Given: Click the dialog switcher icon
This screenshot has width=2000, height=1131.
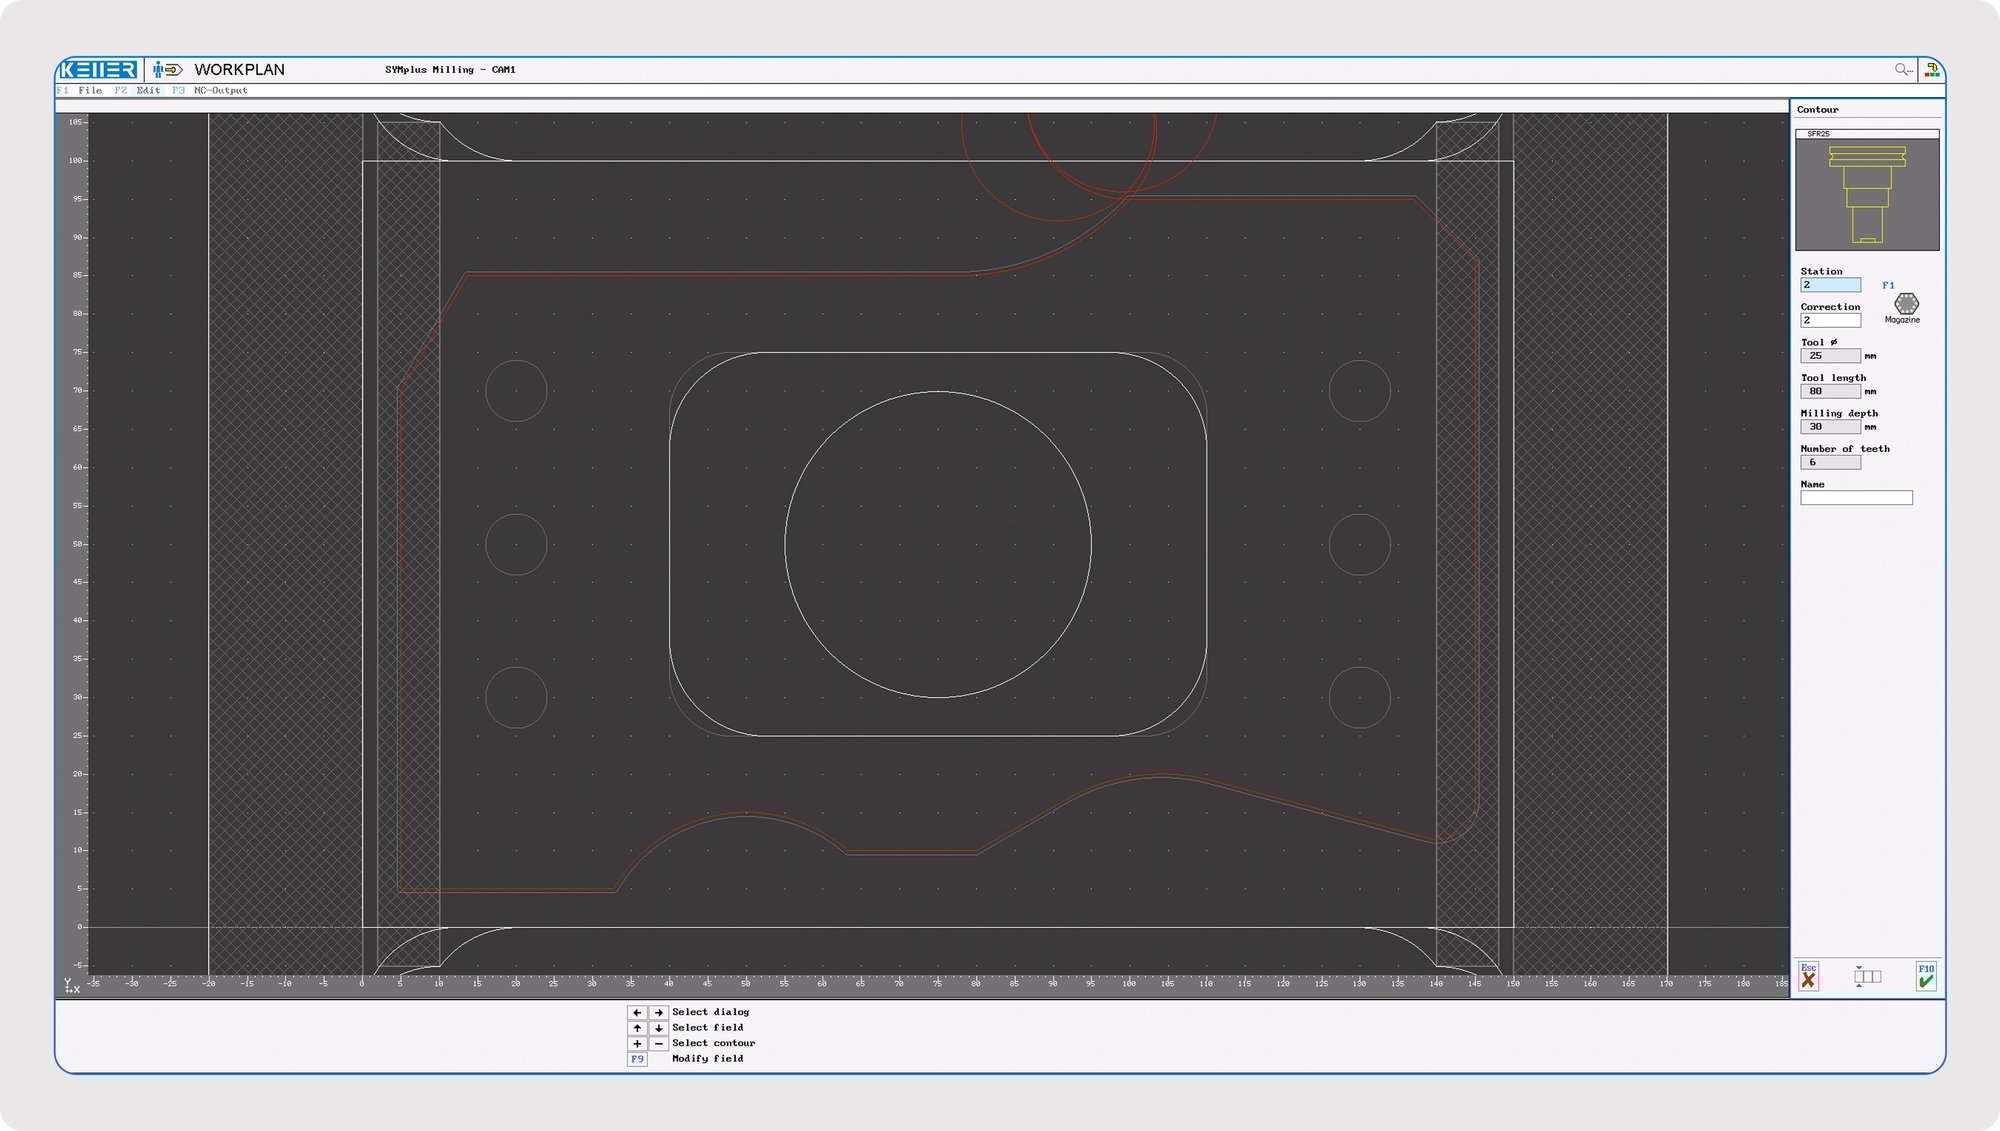Looking at the screenshot, I should click(x=1867, y=976).
